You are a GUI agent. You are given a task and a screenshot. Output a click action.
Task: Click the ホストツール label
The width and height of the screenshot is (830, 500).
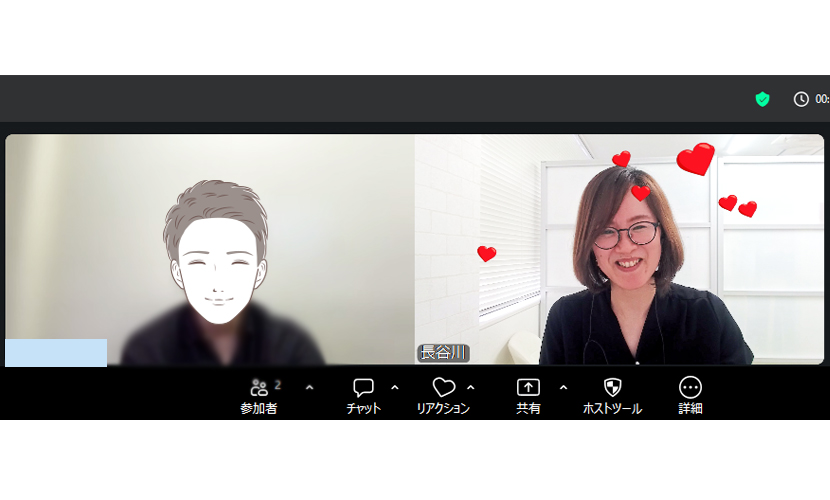612,409
